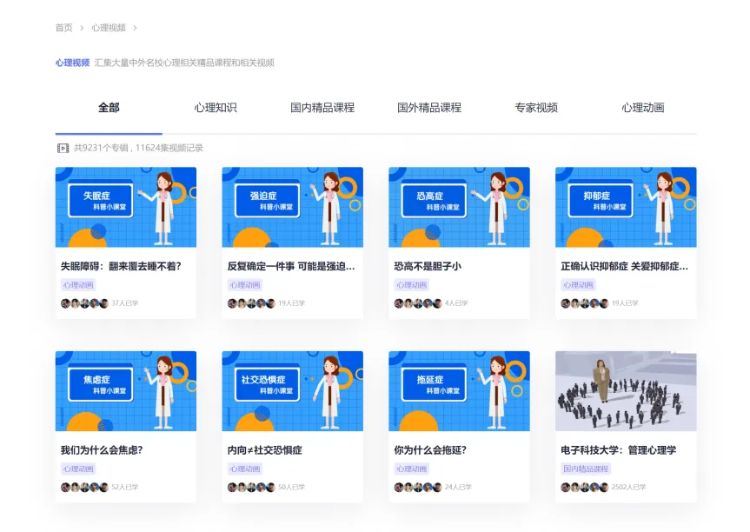Go to the 心理动画 tab

coord(642,108)
